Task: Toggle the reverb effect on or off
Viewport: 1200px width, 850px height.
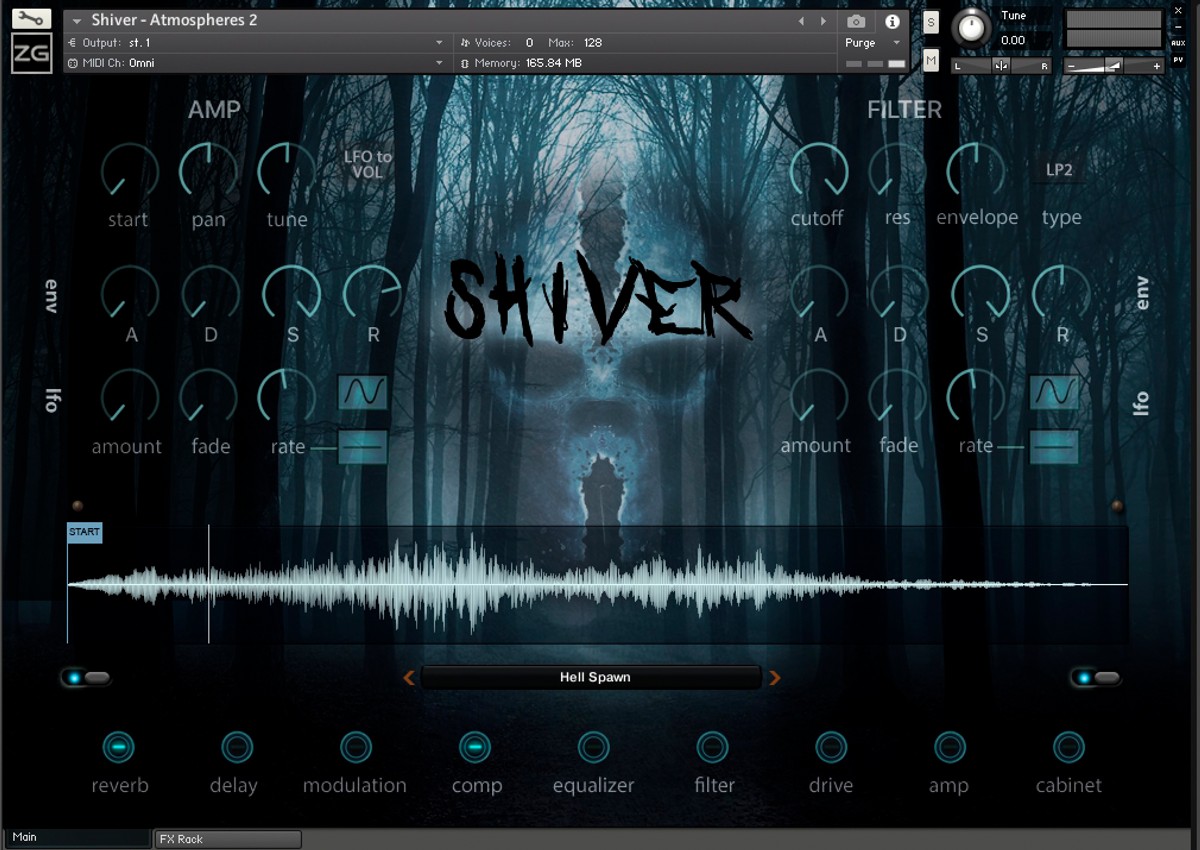Action: tap(118, 747)
